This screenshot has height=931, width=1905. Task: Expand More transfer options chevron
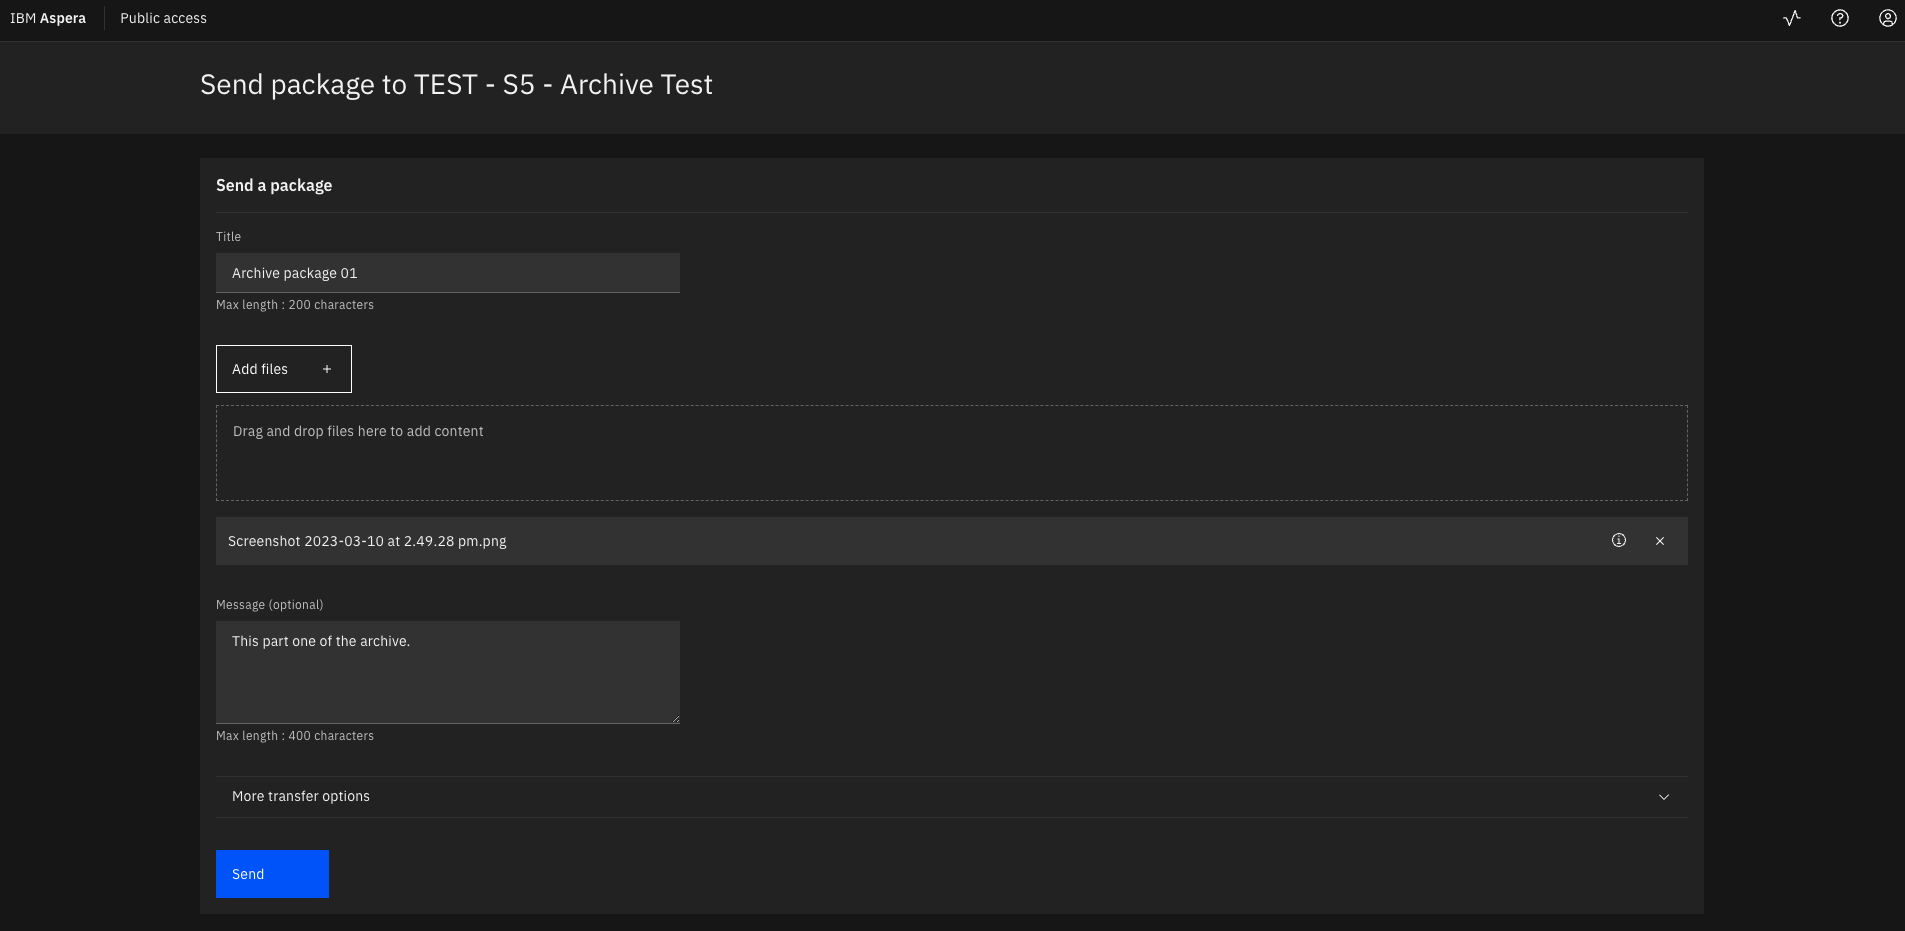[x=1664, y=797]
